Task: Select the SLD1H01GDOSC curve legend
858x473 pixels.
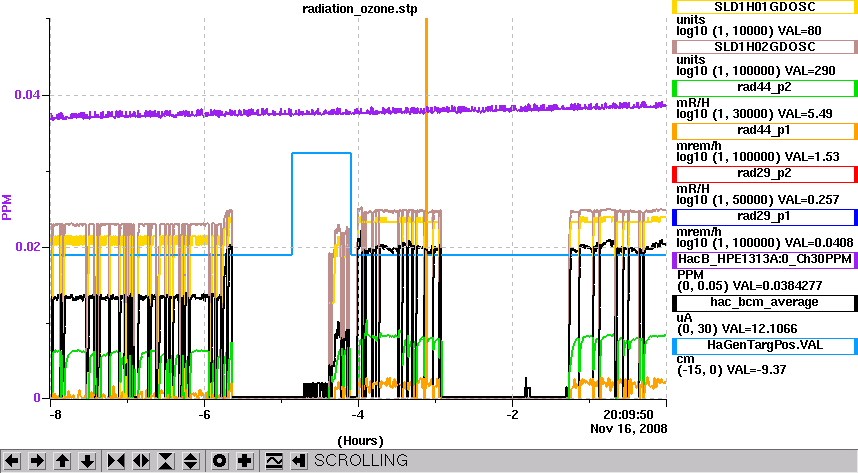Action: (x=764, y=7)
